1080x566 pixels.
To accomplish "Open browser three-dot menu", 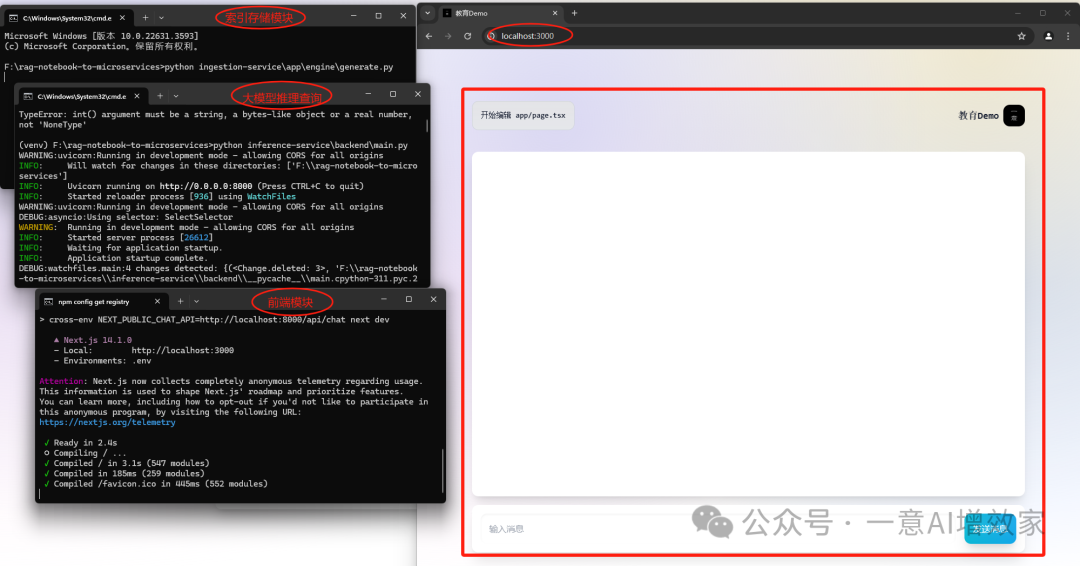I will coord(1068,36).
